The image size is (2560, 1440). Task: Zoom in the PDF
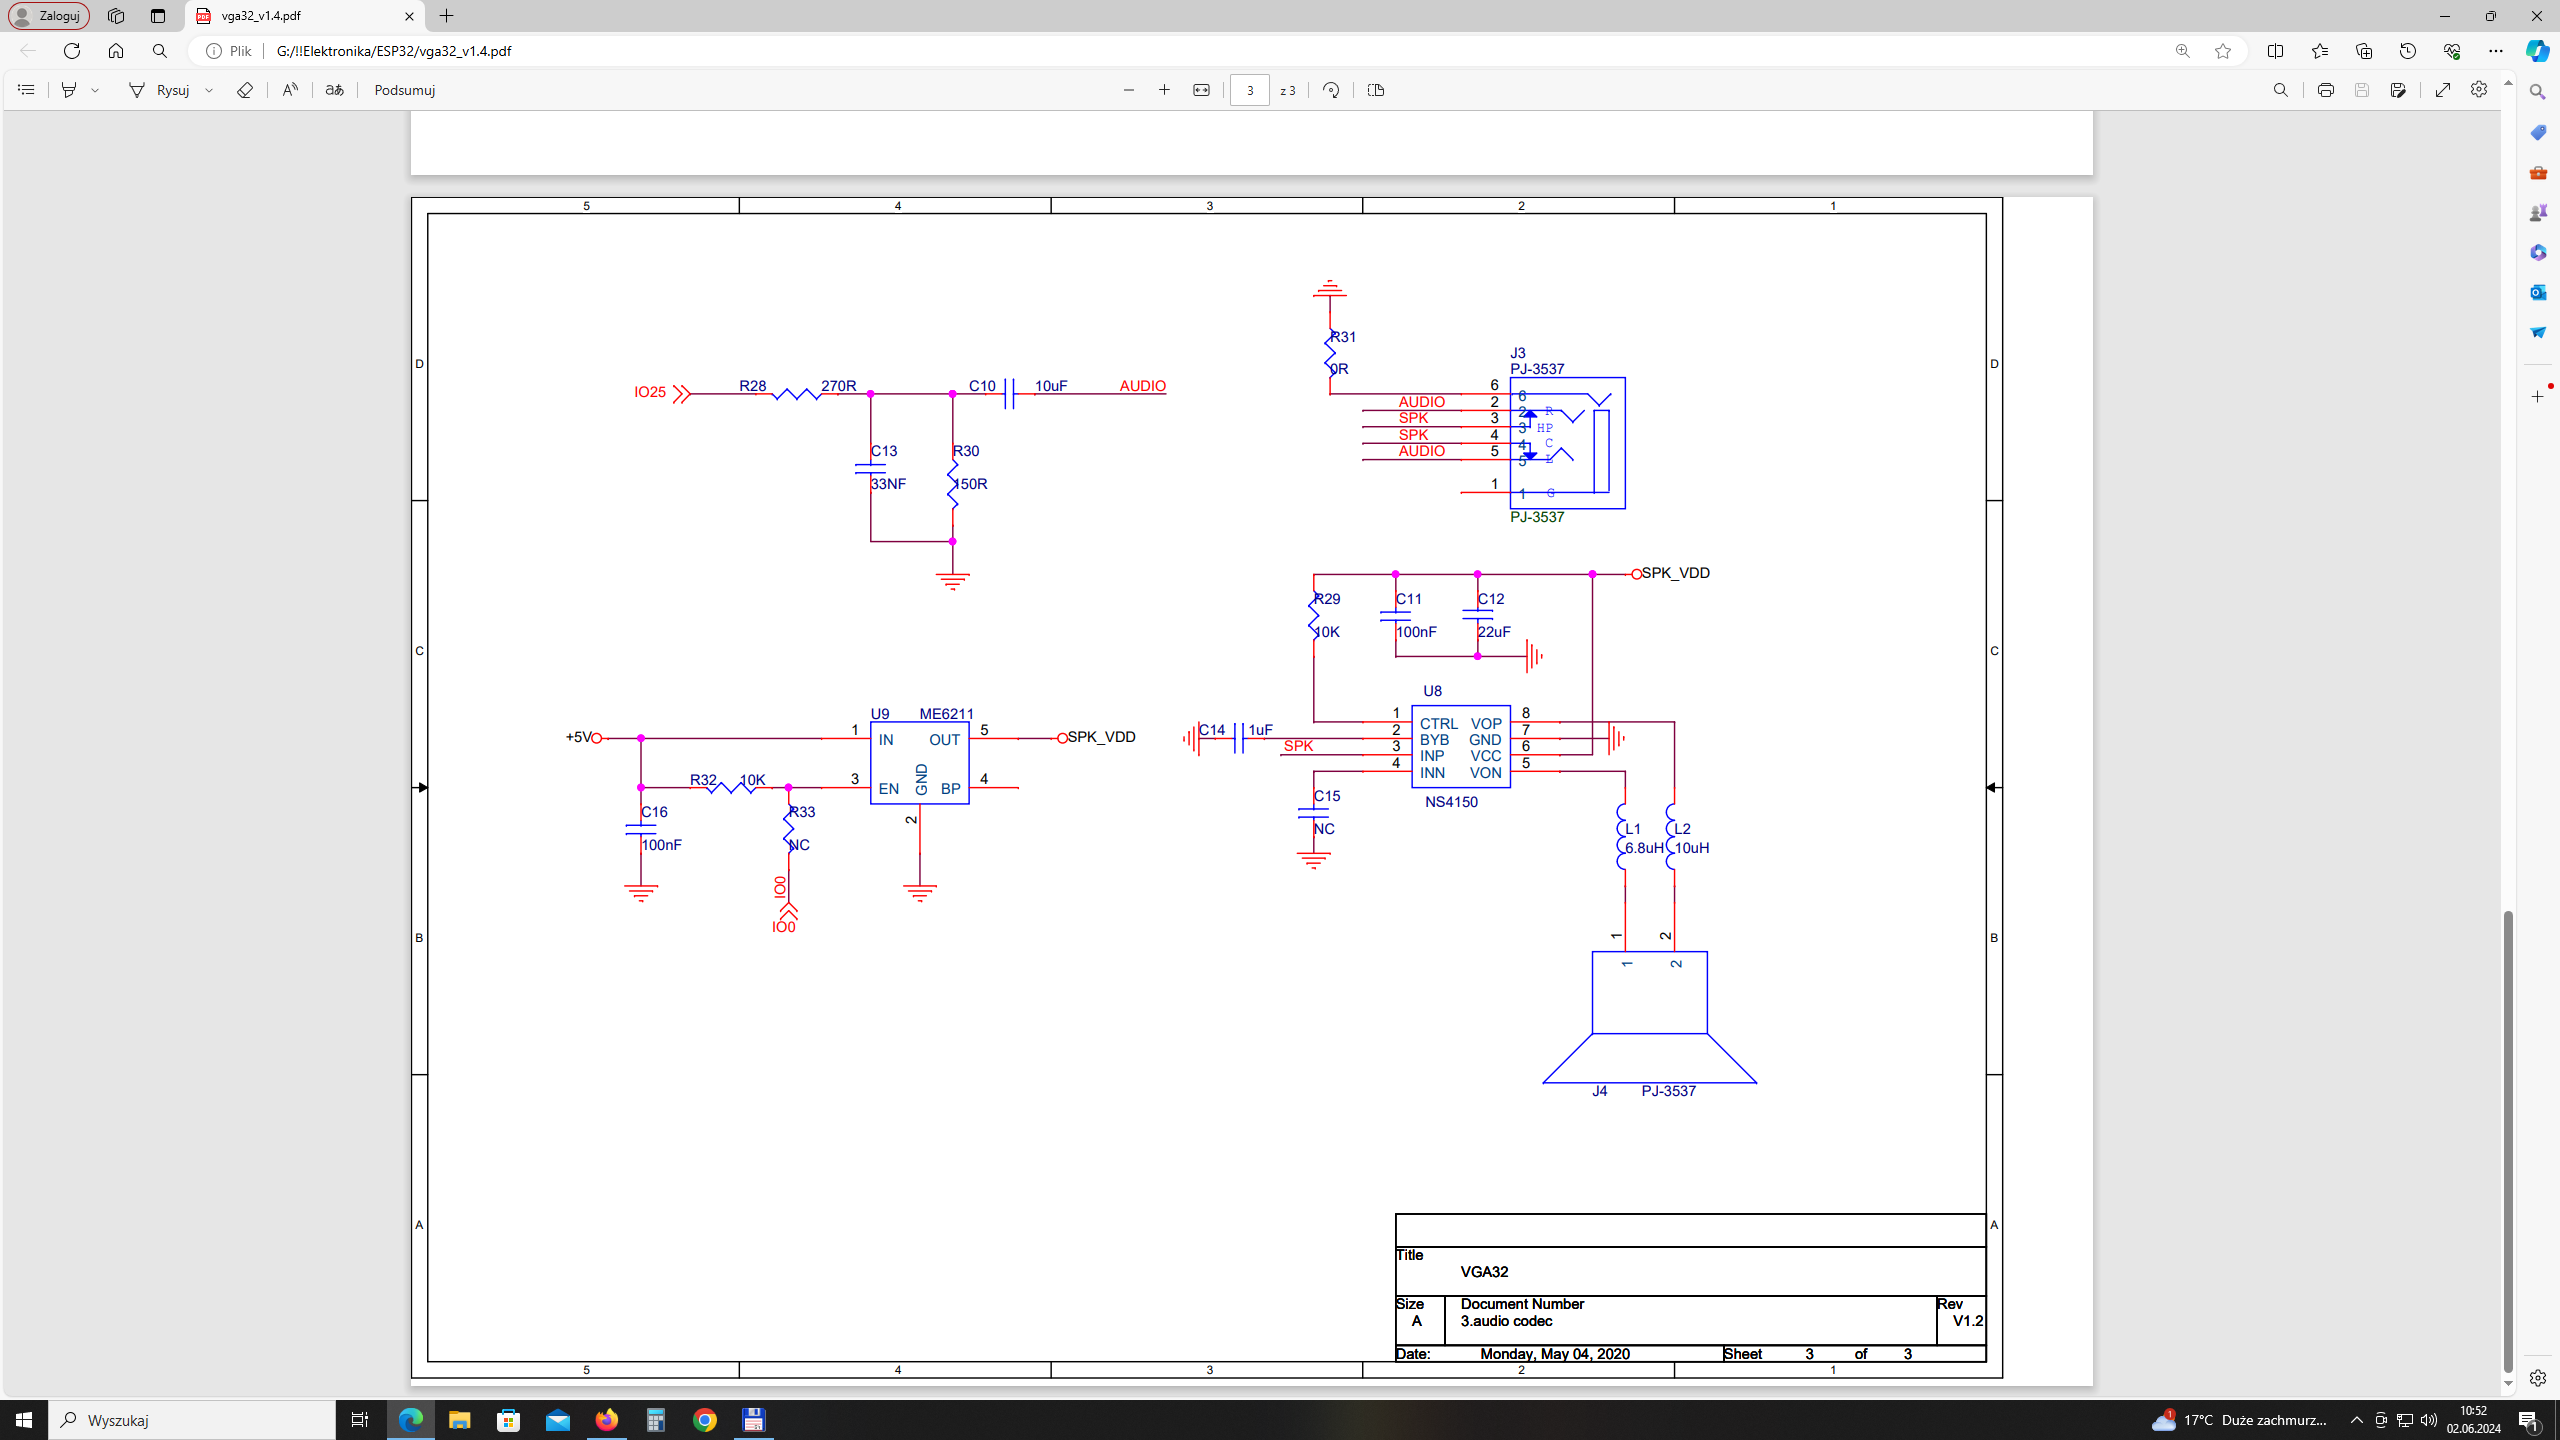coord(1165,90)
